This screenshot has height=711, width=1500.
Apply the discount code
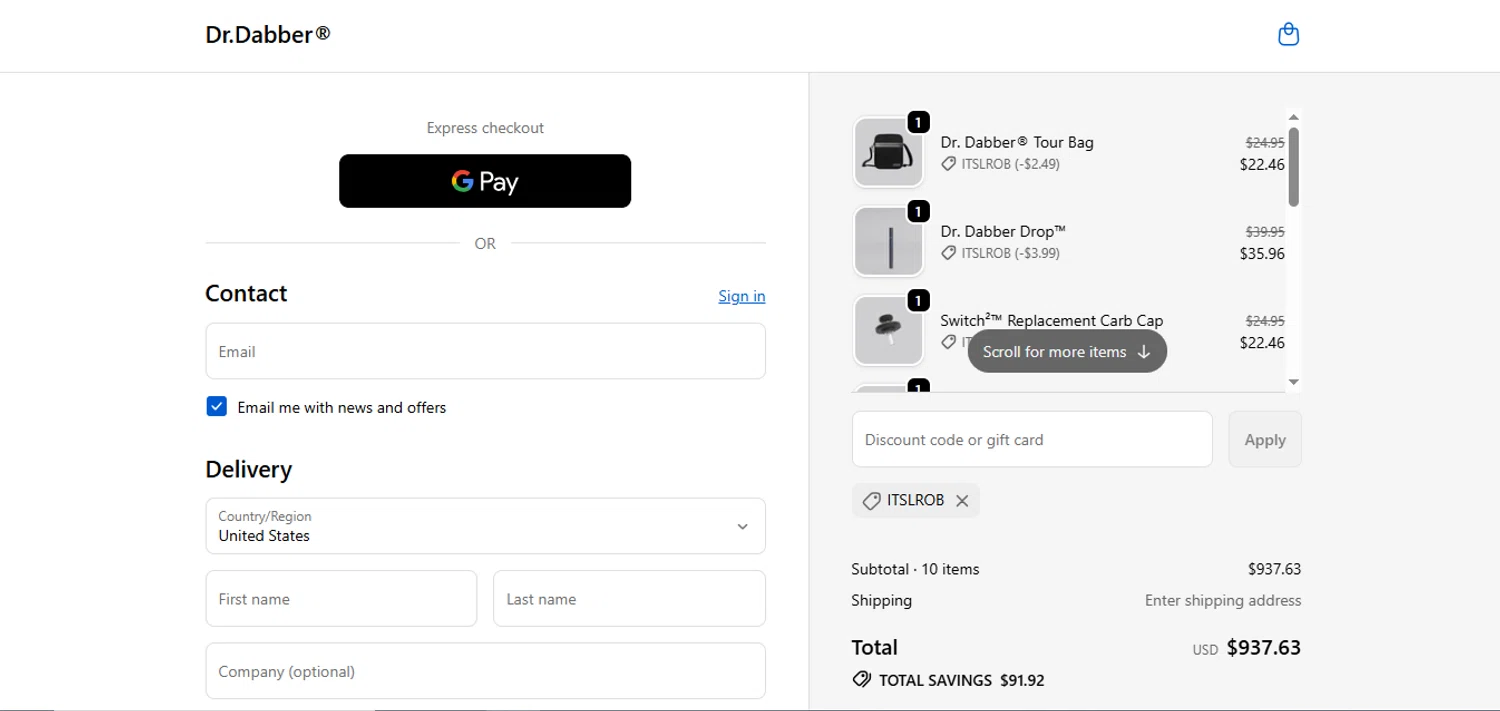(x=1265, y=439)
